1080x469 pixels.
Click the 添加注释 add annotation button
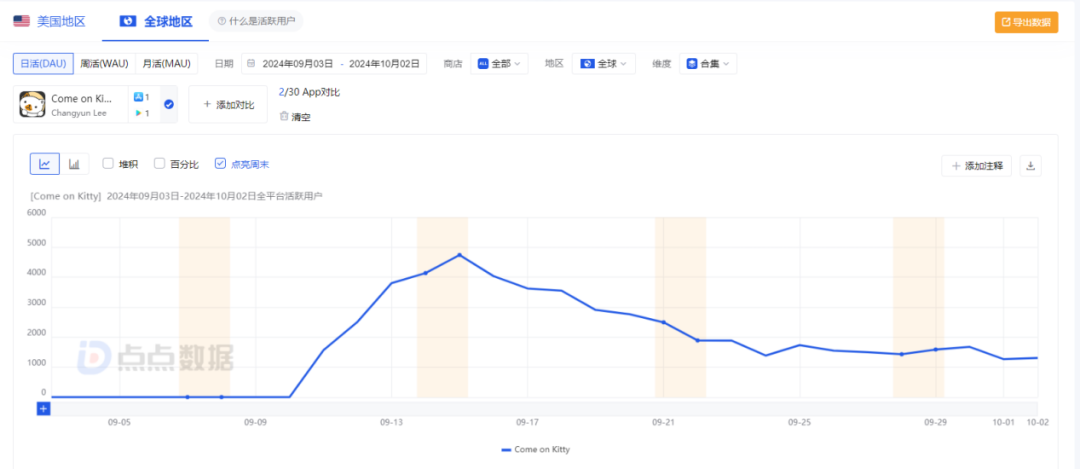[x=977, y=166]
